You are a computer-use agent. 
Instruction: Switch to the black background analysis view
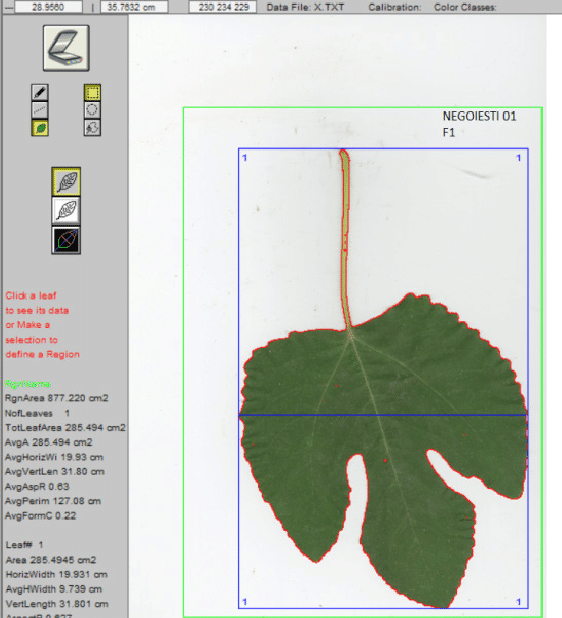pyautogui.click(x=66, y=240)
